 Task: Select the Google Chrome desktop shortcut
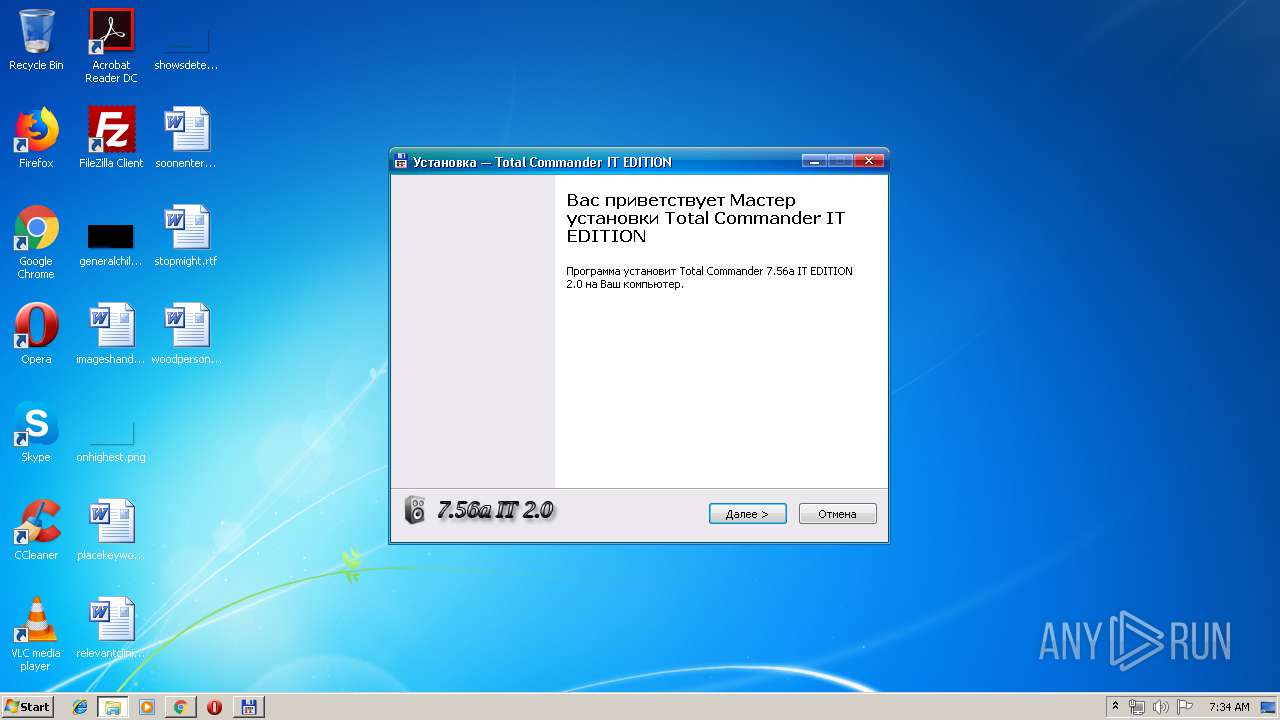[x=36, y=242]
